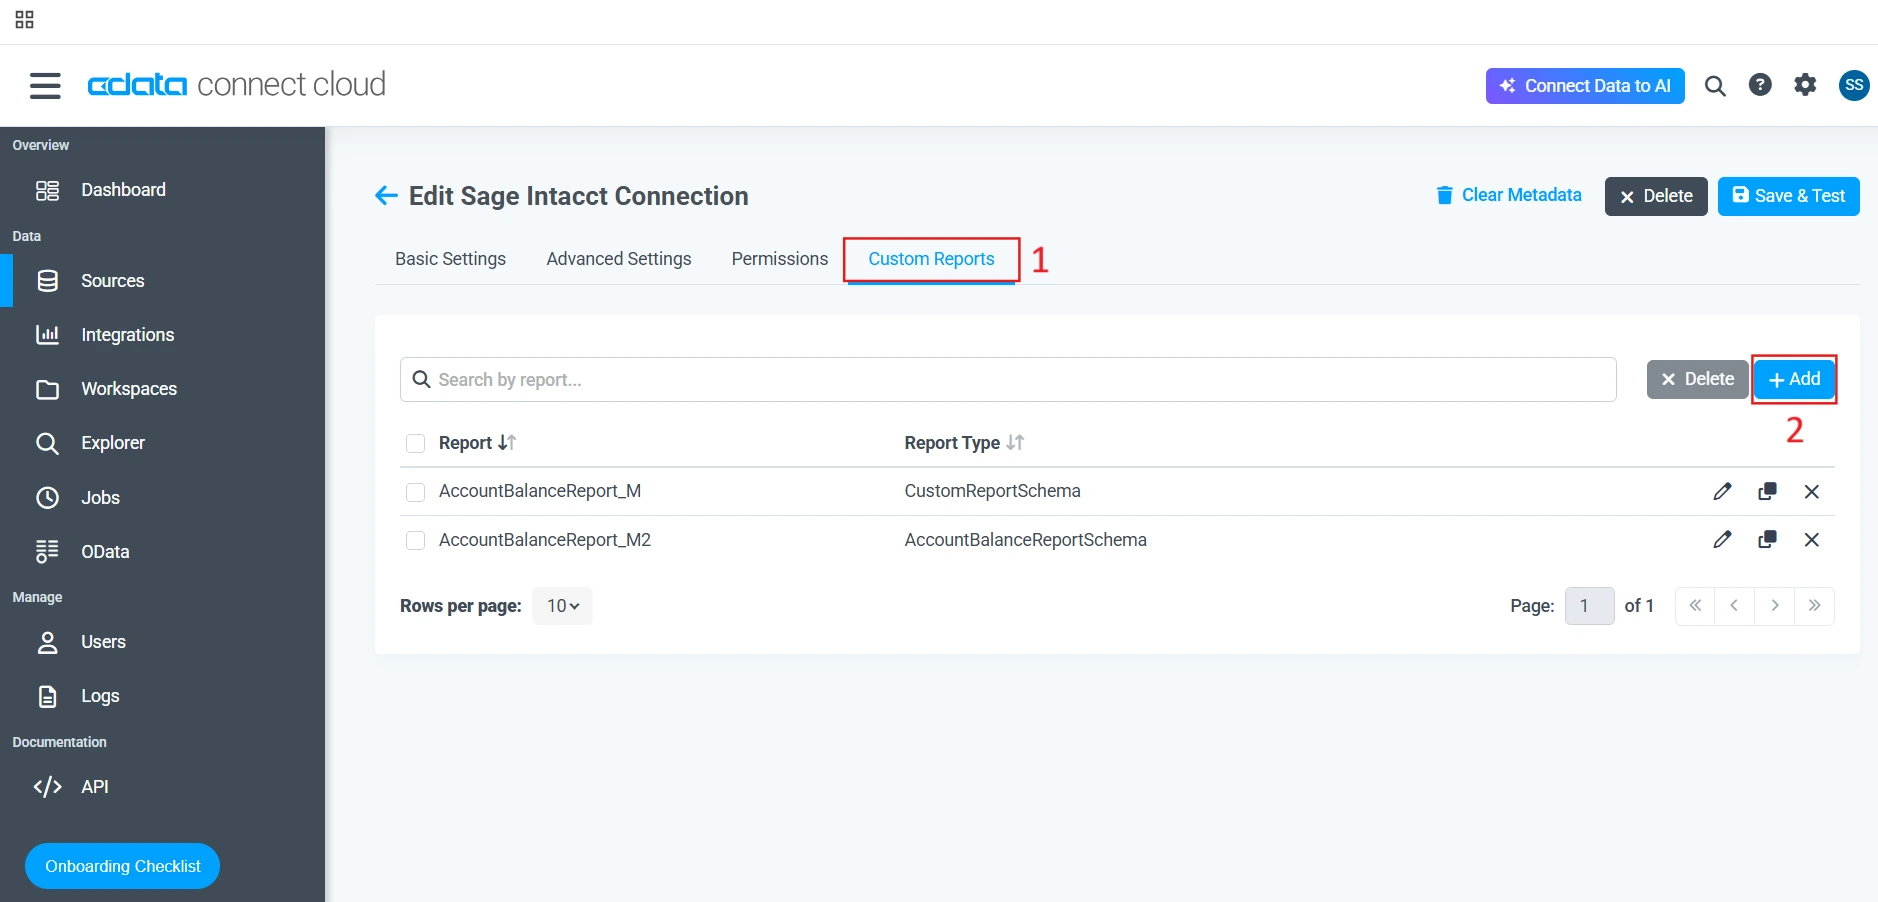Click the hamburger menu next to the logo
This screenshot has height=902, width=1878.
point(44,85)
